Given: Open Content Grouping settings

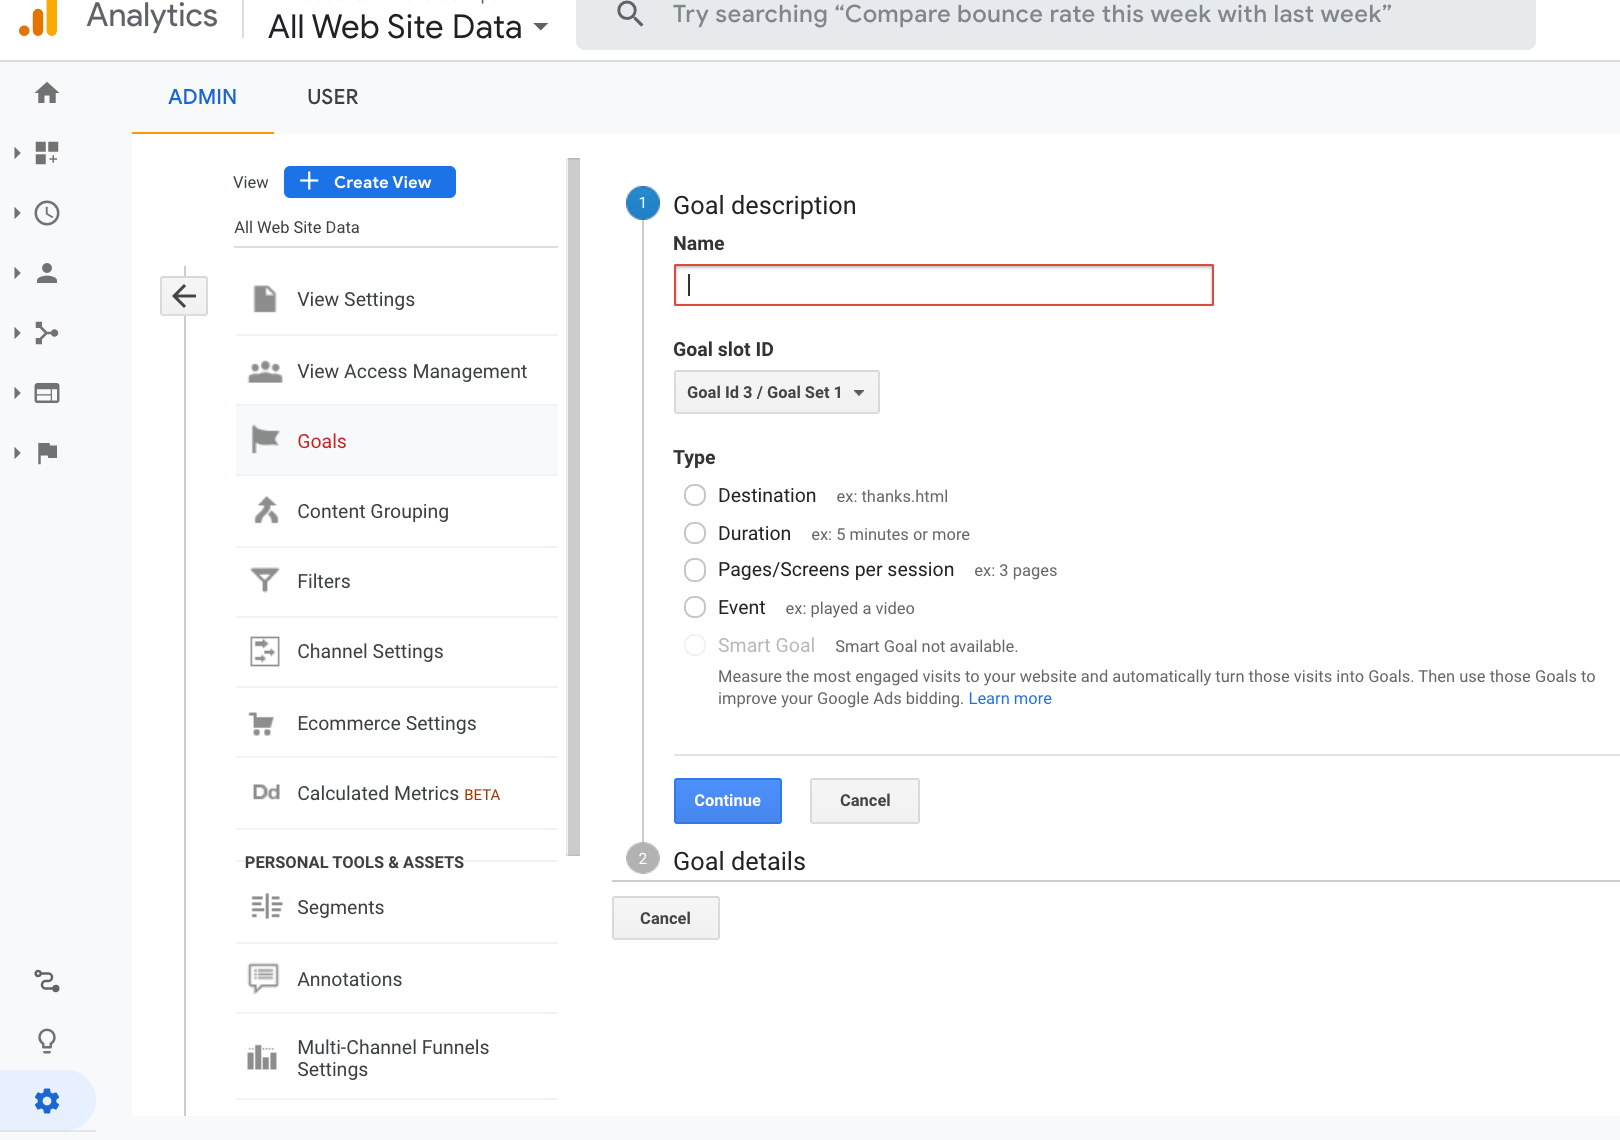Looking at the screenshot, I should tap(372, 511).
